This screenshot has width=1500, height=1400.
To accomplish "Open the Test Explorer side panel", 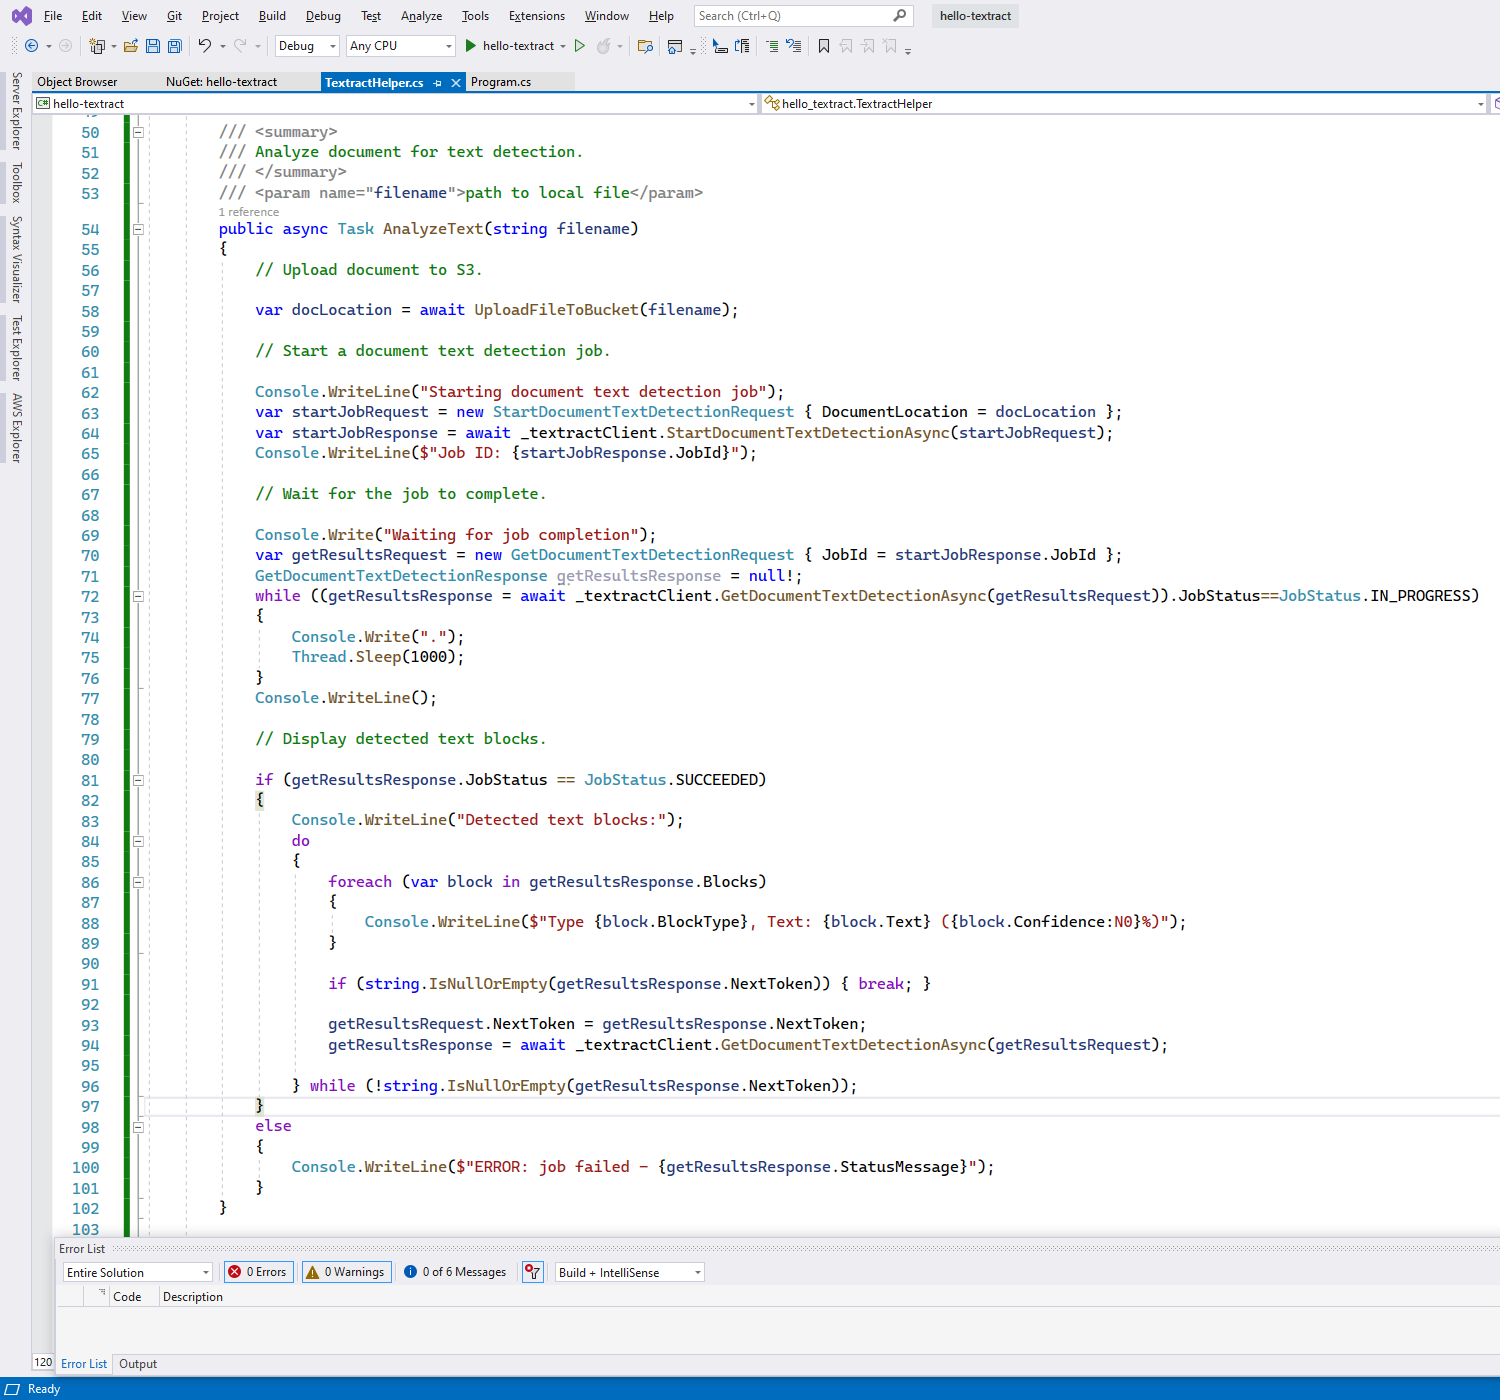I will click(16, 348).
